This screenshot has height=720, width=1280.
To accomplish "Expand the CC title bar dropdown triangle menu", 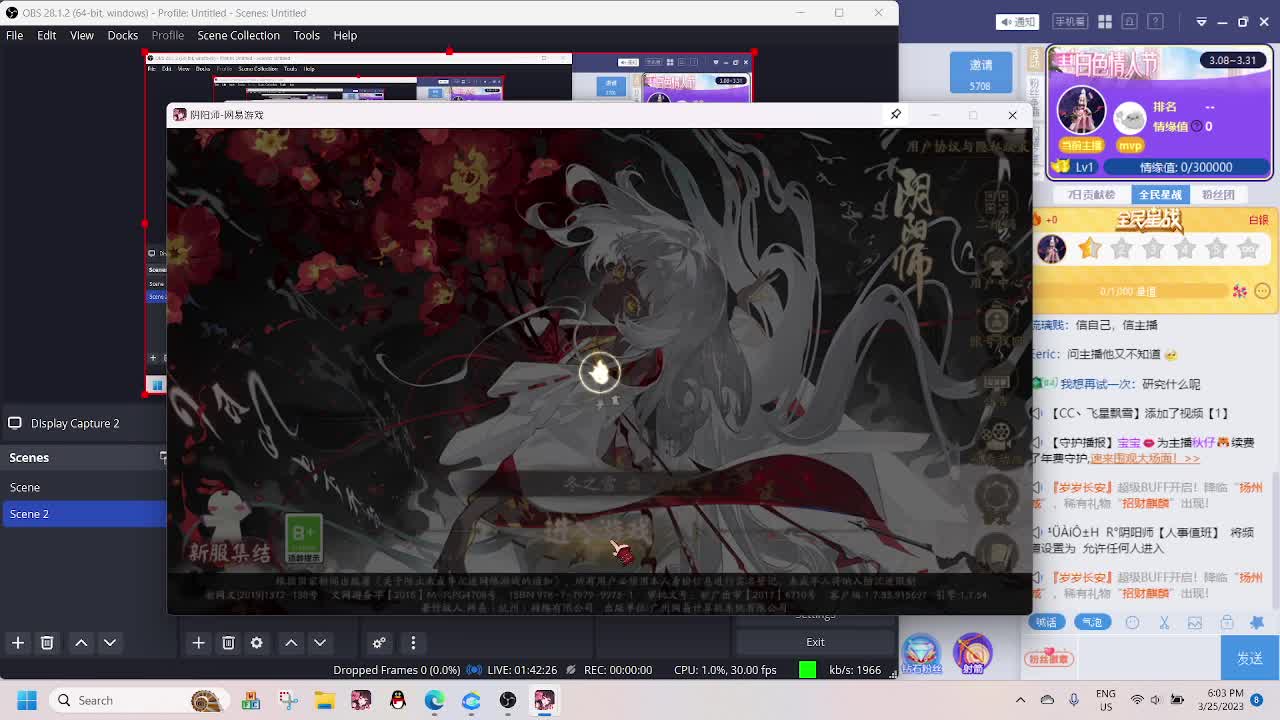I will pyautogui.click(x=1202, y=22).
